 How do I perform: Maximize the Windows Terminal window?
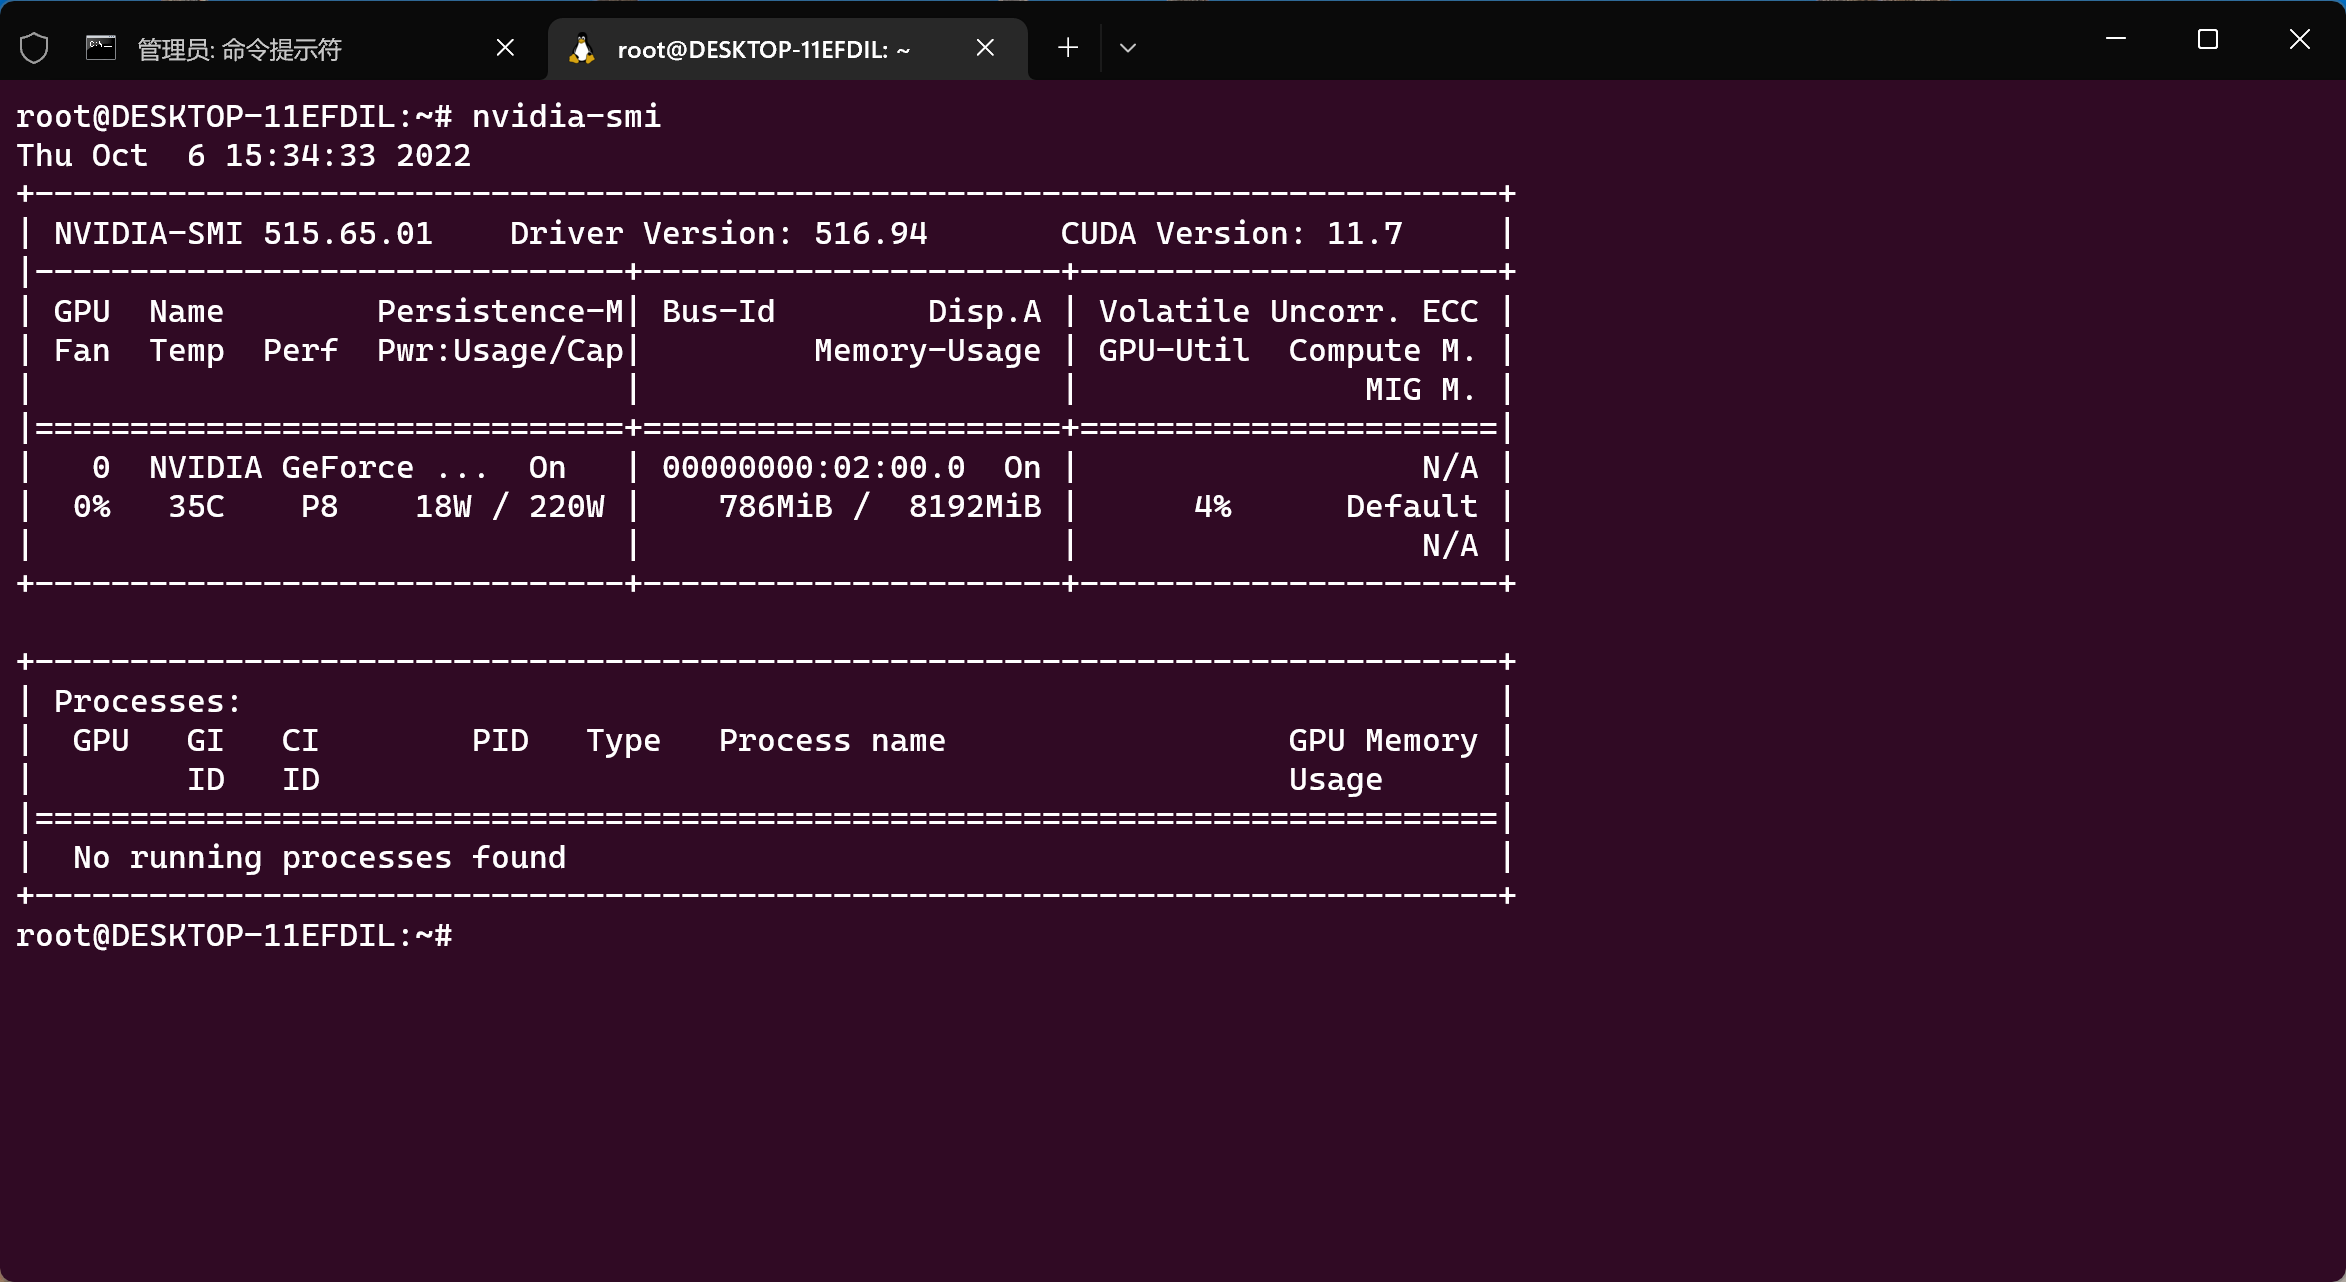(x=2207, y=40)
